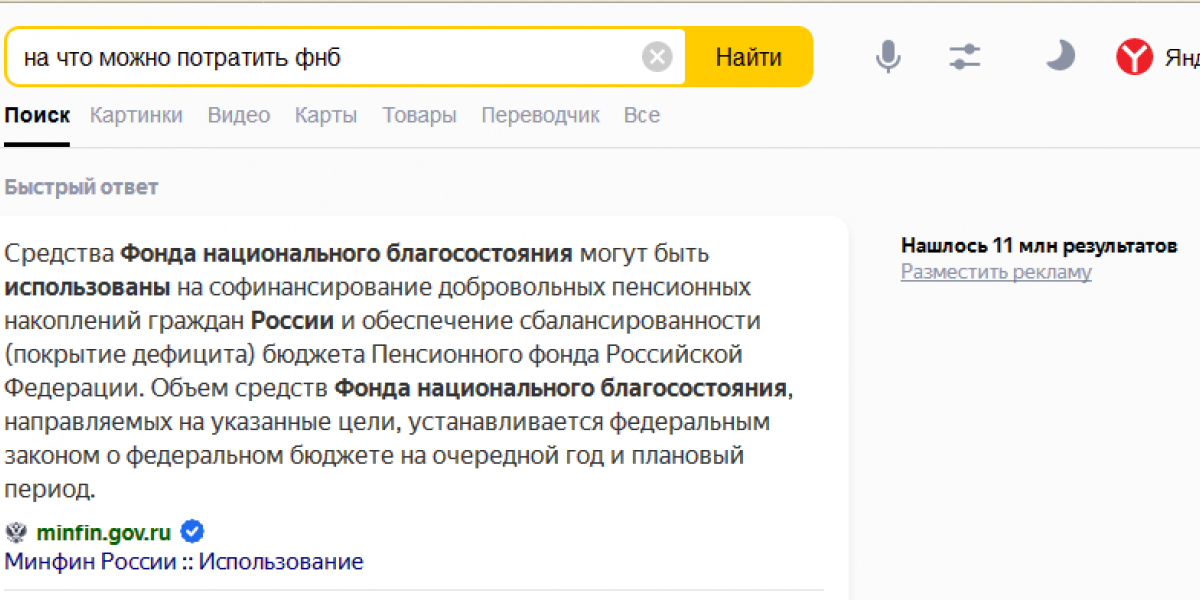Viewport: 1200px width, 600px height.
Task: Switch to the Картинки tab
Action: pyautogui.click(x=136, y=115)
